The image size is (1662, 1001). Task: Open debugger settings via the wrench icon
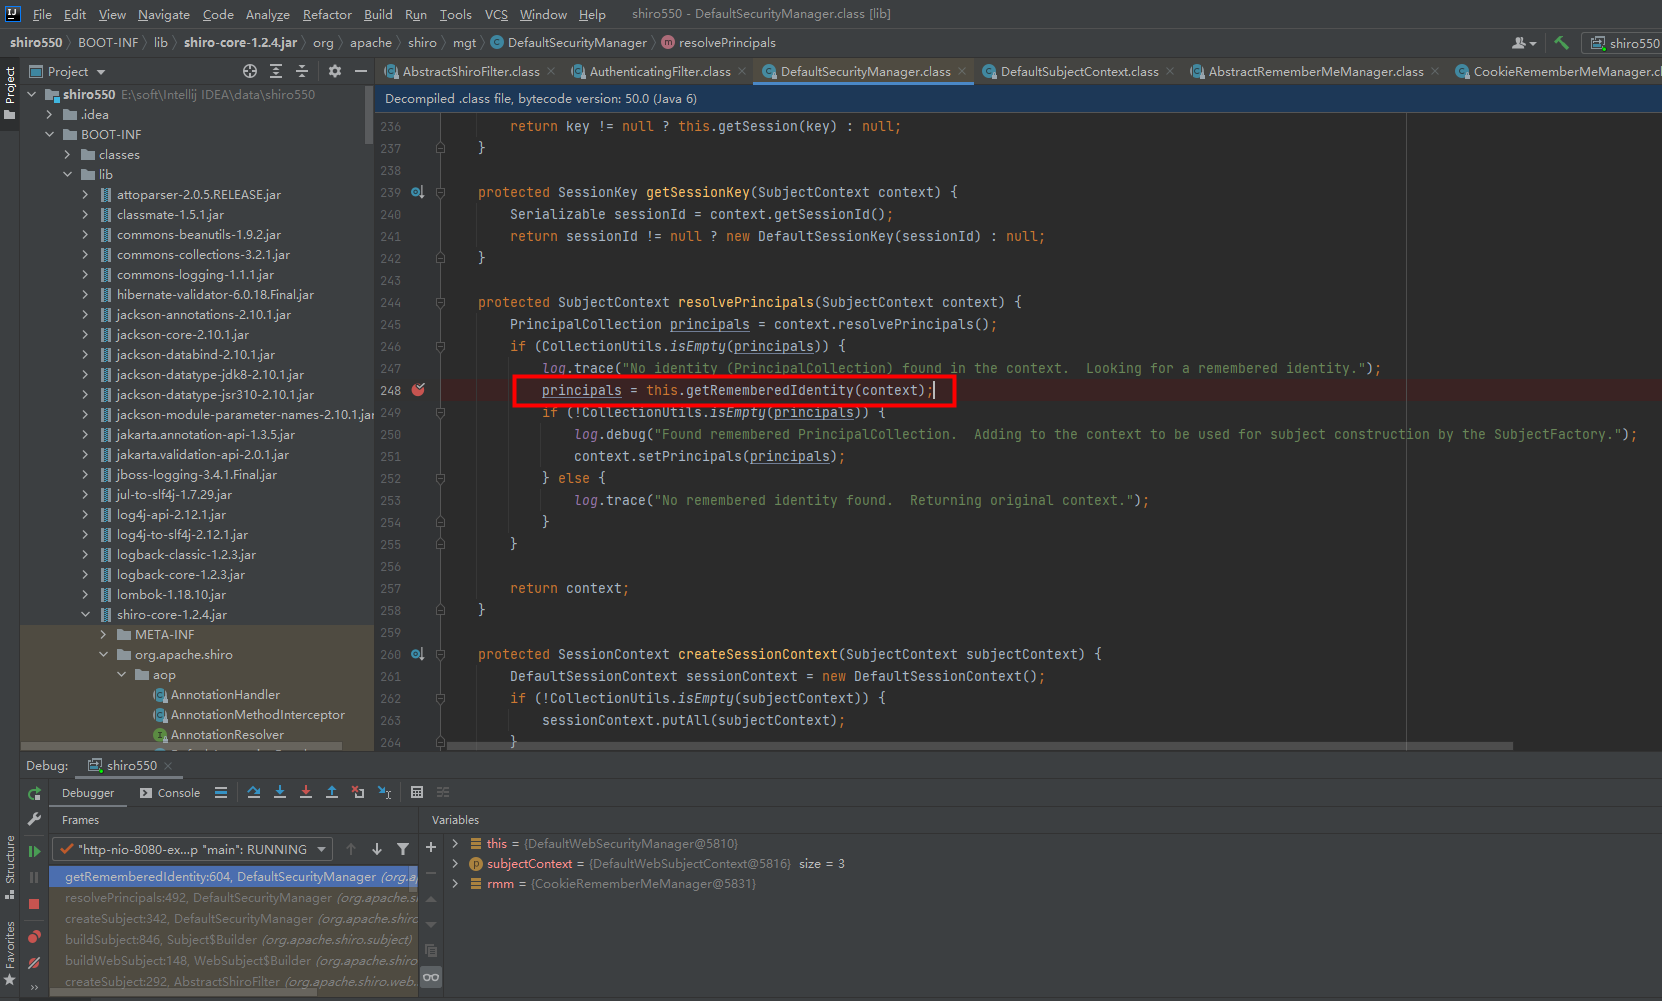34,819
